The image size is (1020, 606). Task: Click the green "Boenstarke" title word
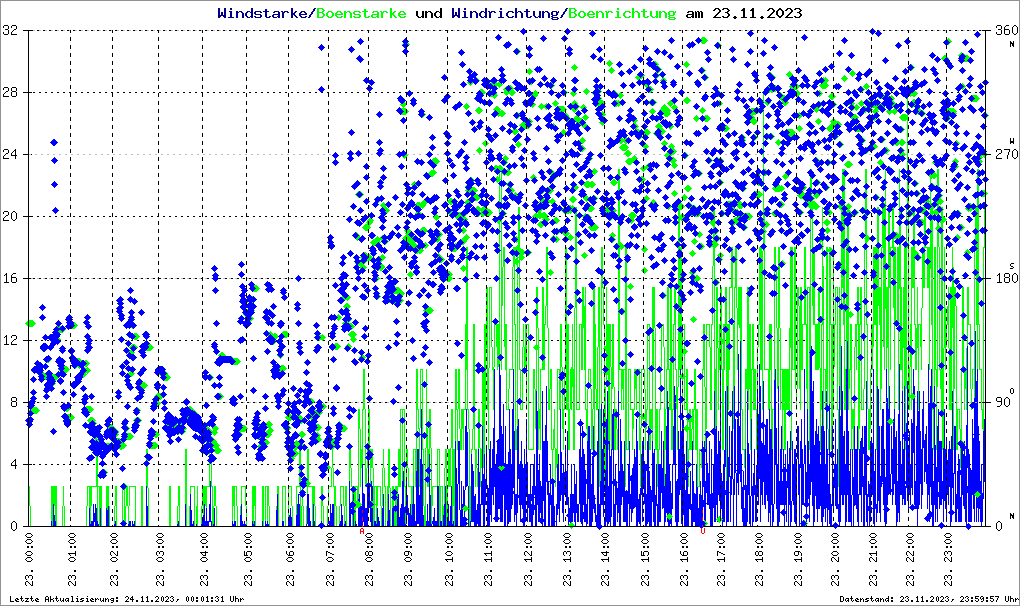pyautogui.click(x=361, y=13)
